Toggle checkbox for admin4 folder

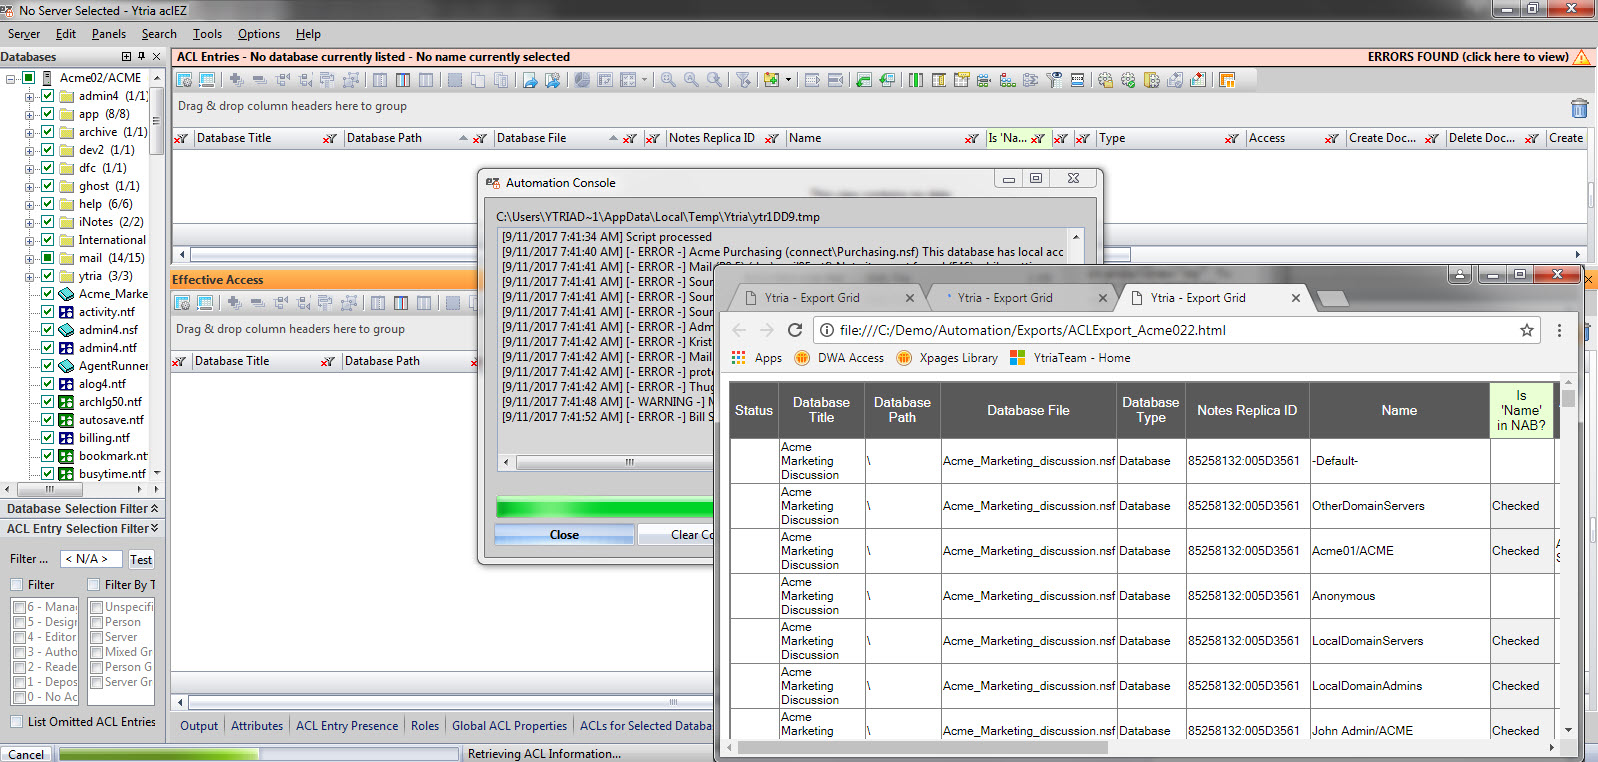pyautogui.click(x=47, y=96)
